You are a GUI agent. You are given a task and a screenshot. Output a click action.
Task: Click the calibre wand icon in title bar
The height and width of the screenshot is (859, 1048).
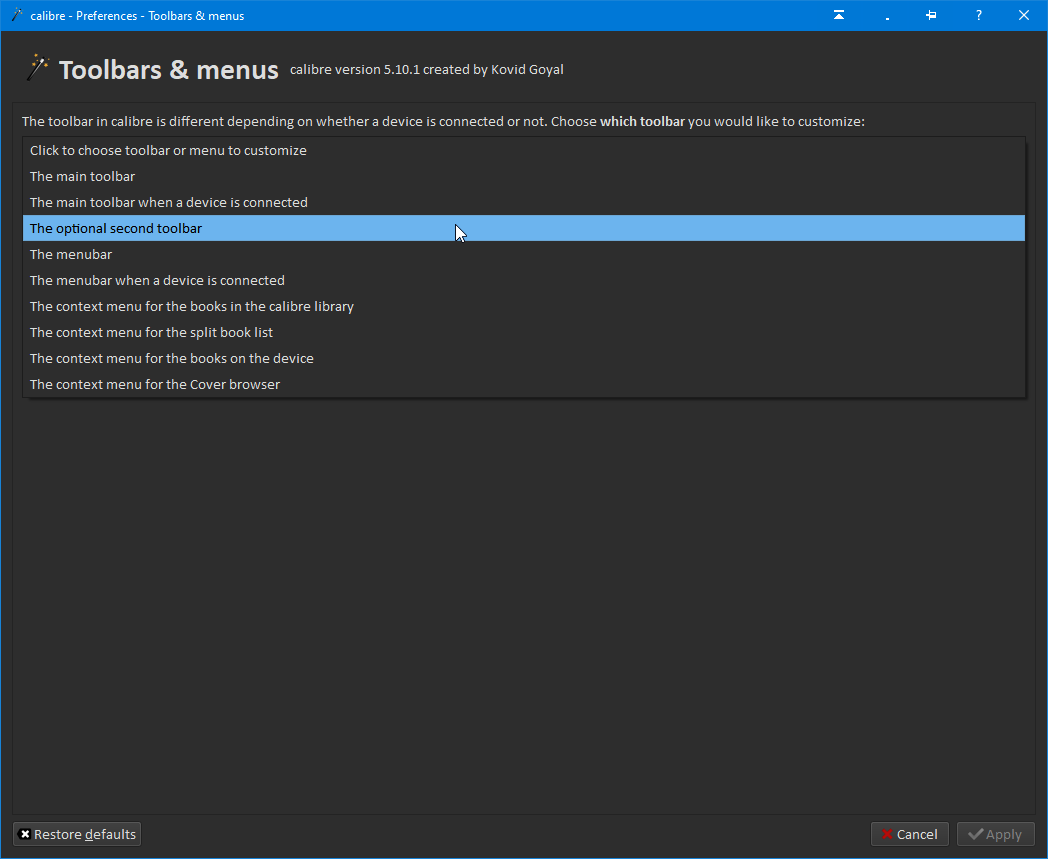(x=17, y=15)
